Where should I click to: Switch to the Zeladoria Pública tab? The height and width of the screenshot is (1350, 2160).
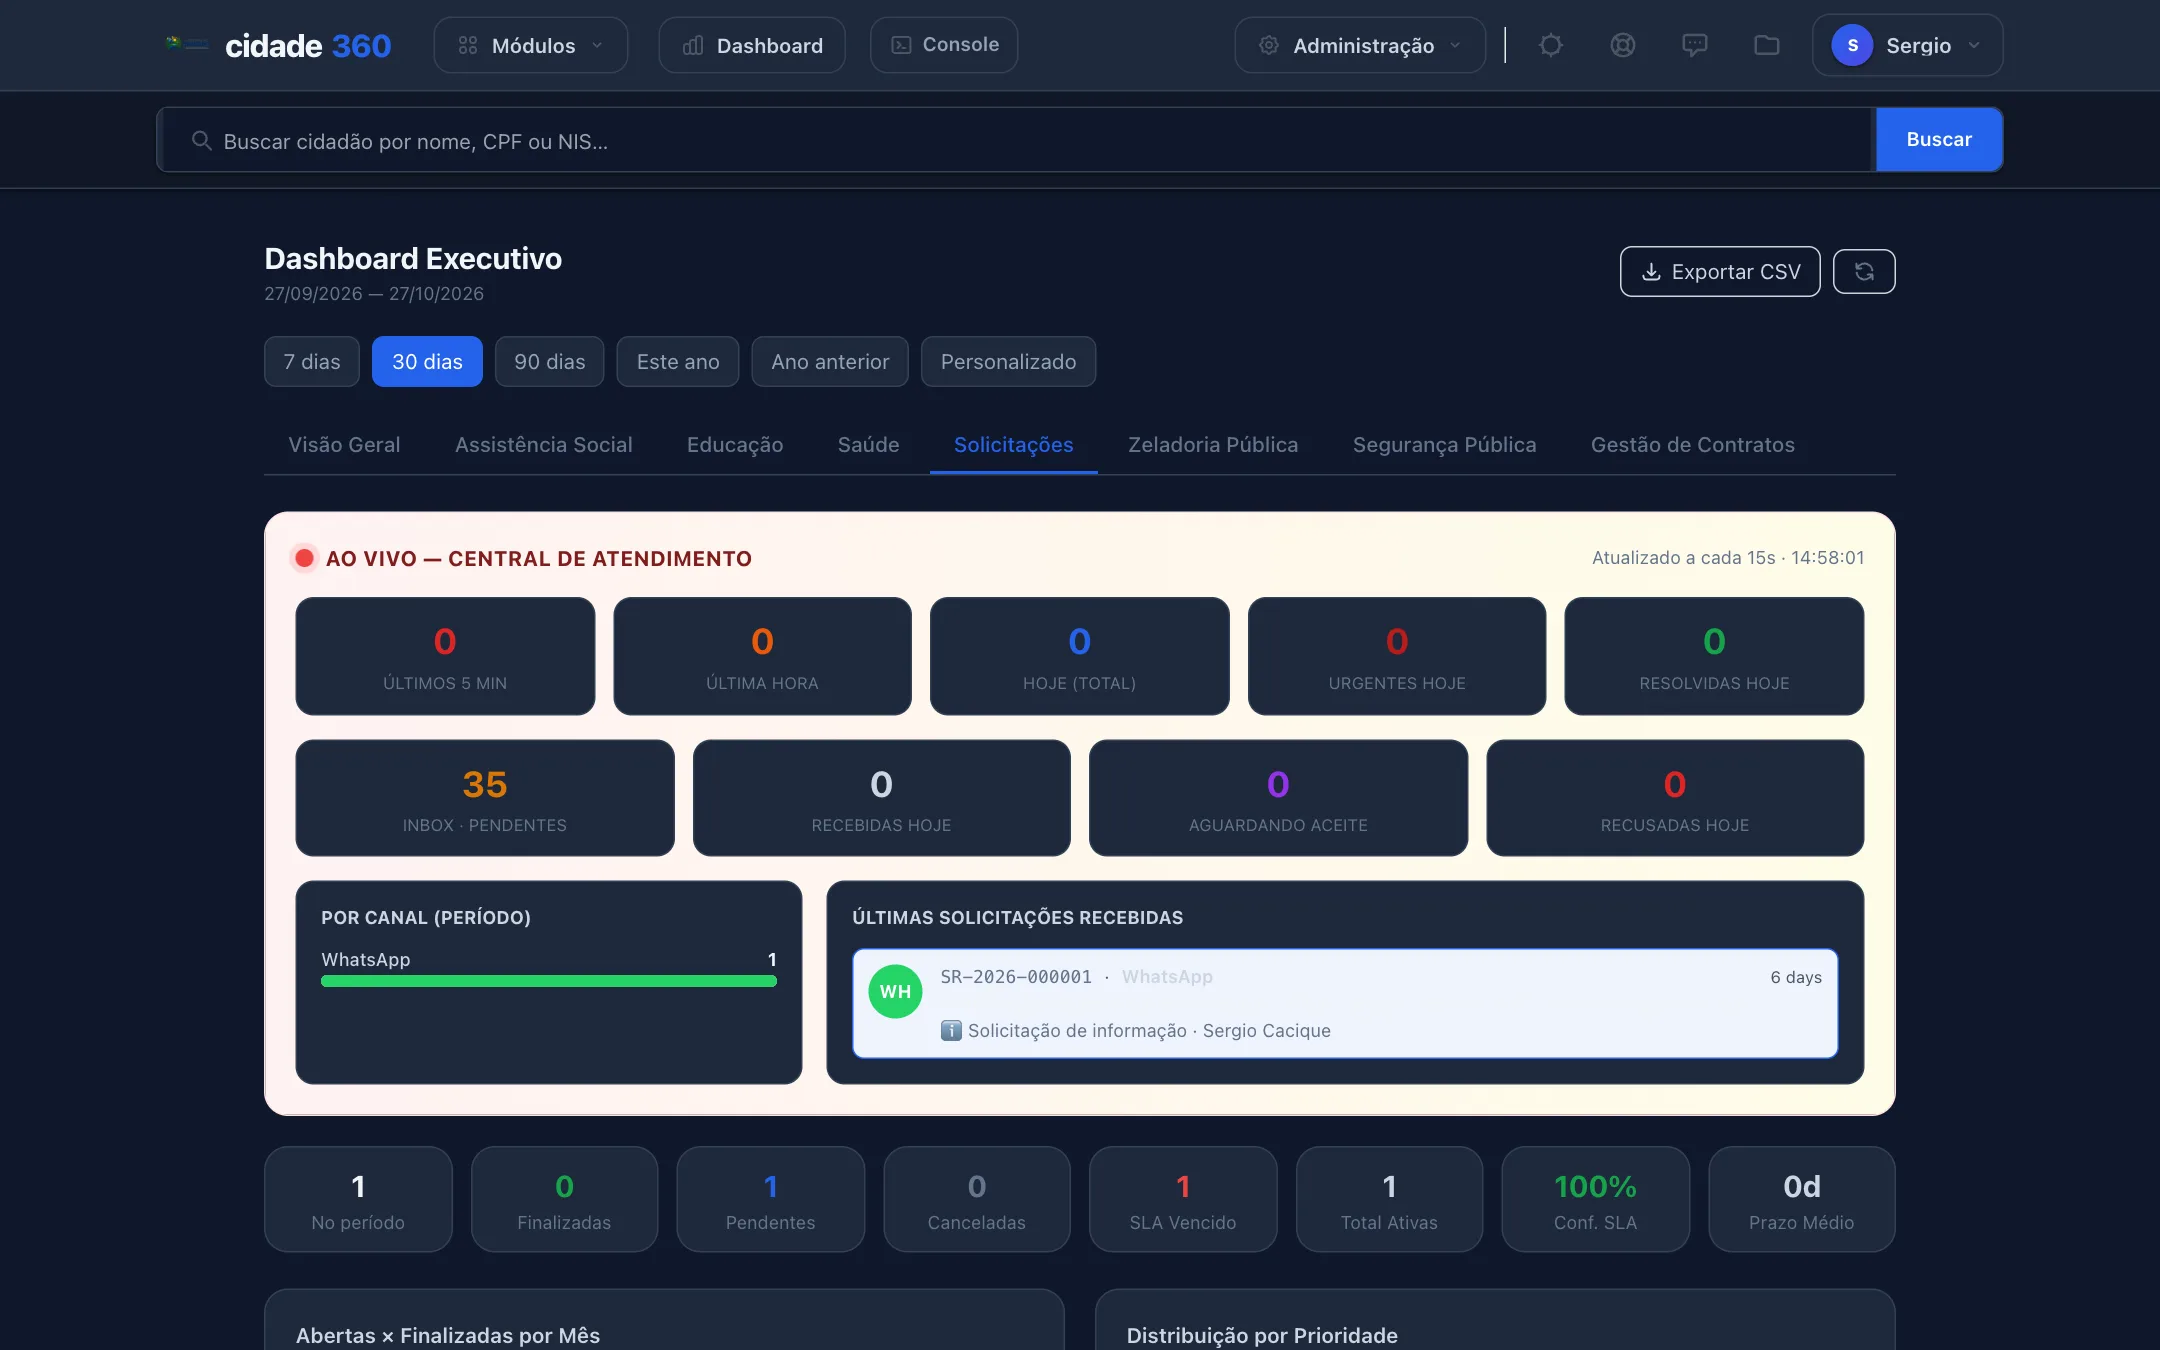click(1213, 445)
